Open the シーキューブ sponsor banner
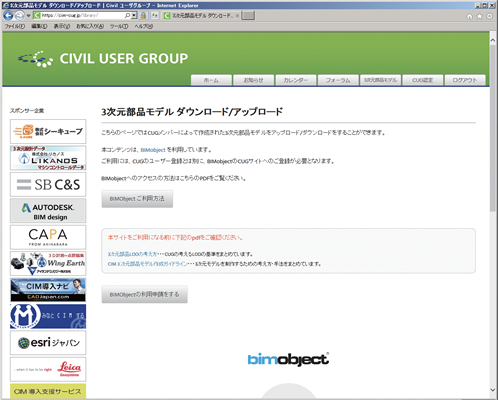This screenshot has width=498, height=400. [x=48, y=131]
